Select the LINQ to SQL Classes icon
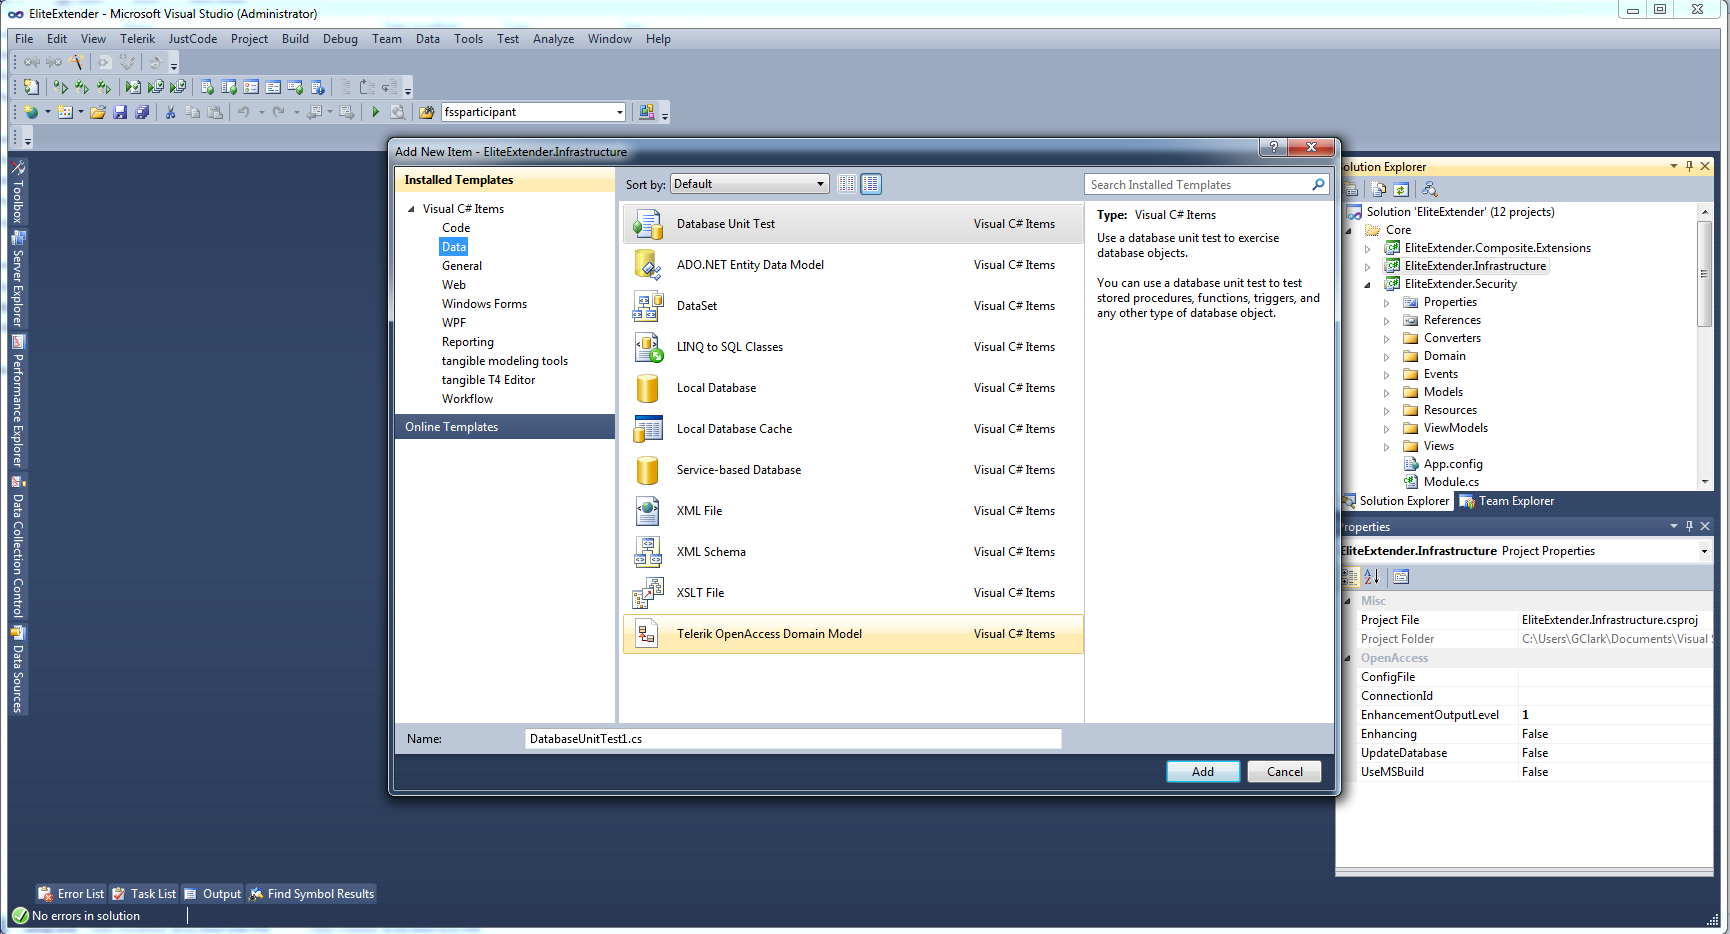Image resolution: width=1730 pixels, height=934 pixels. (x=648, y=347)
